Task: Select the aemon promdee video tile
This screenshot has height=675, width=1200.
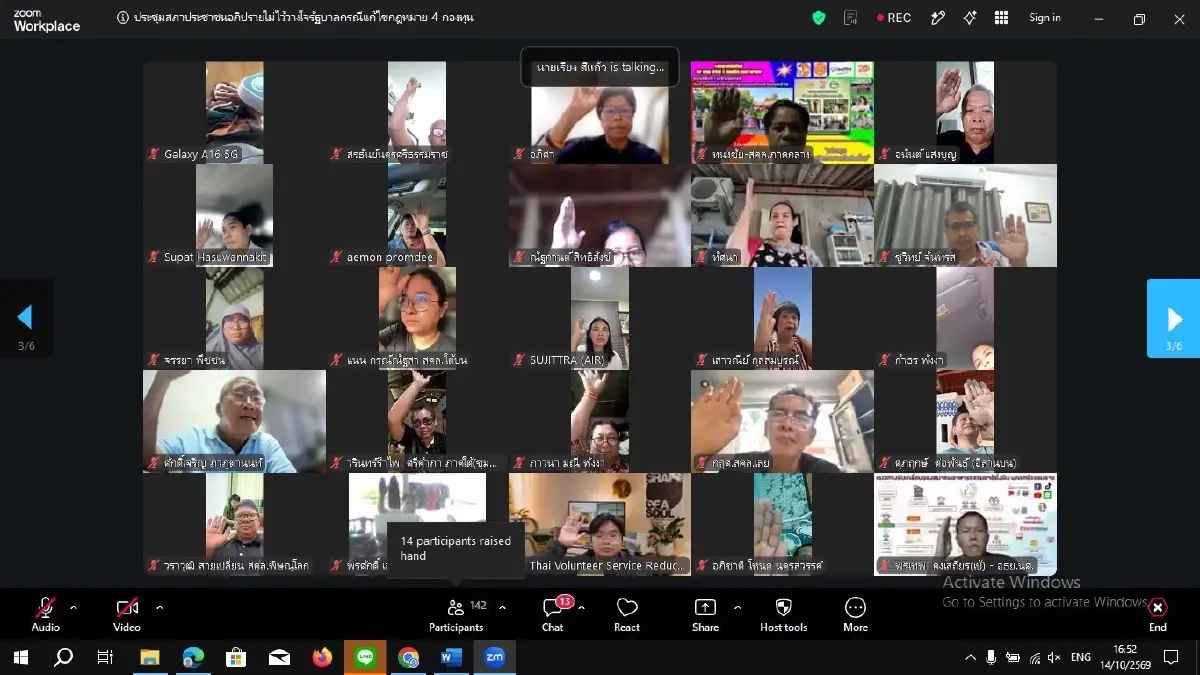Action: tap(417, 215)
